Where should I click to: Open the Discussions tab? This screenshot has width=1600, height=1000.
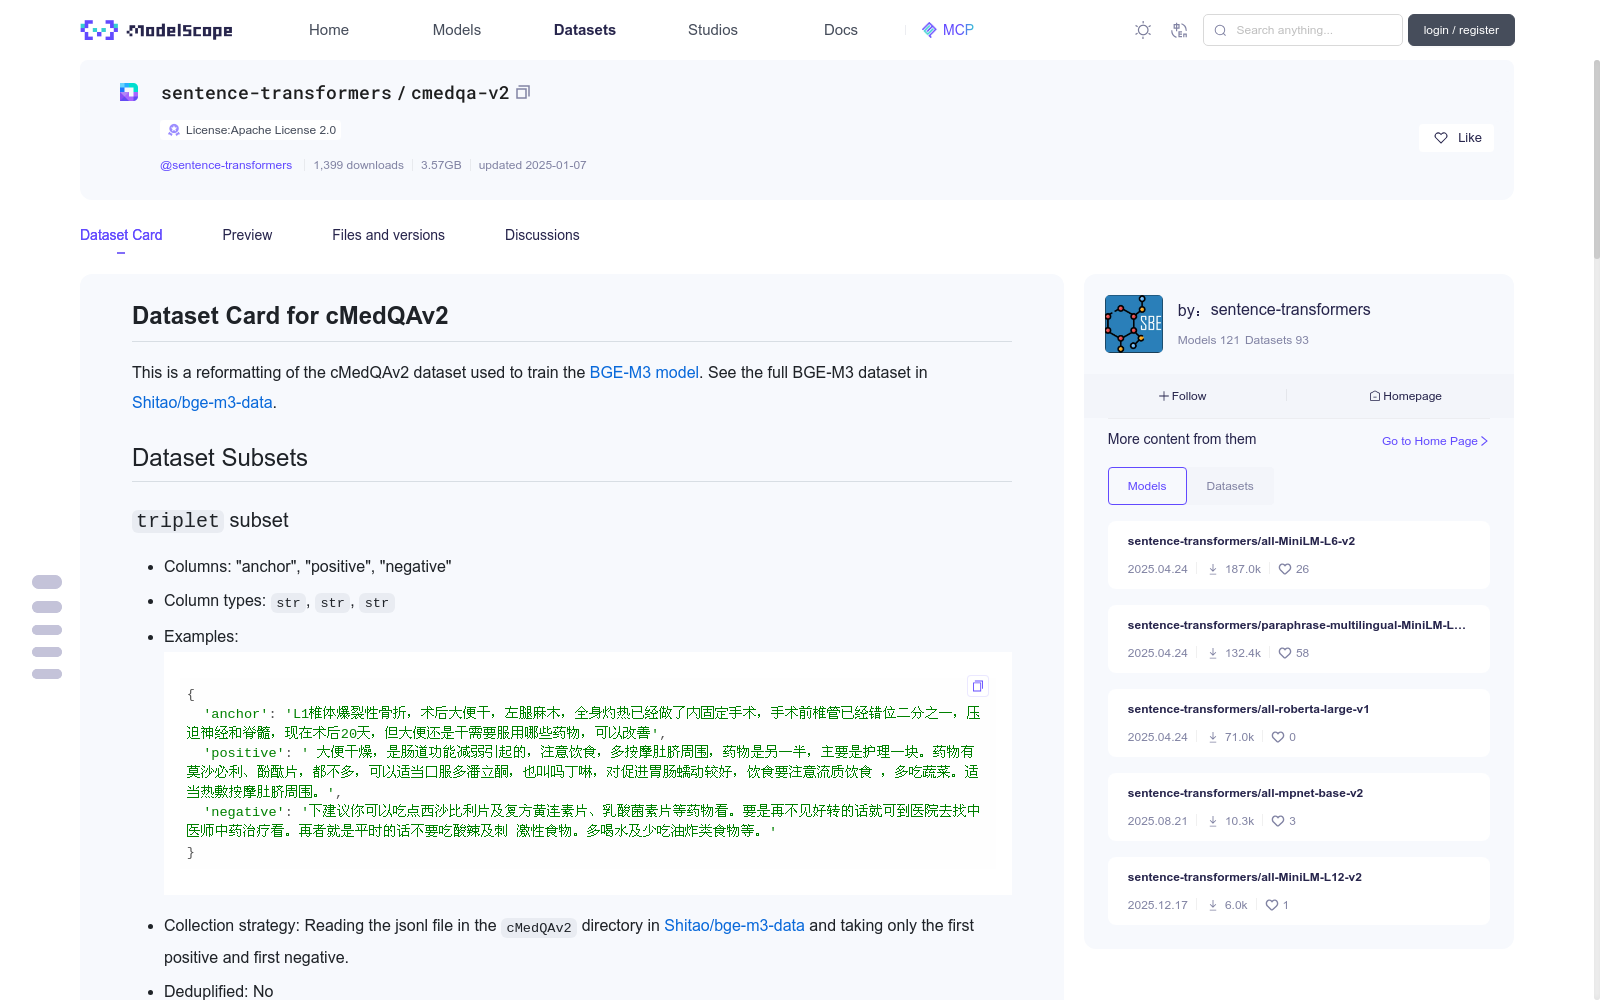tap(542, 235)
